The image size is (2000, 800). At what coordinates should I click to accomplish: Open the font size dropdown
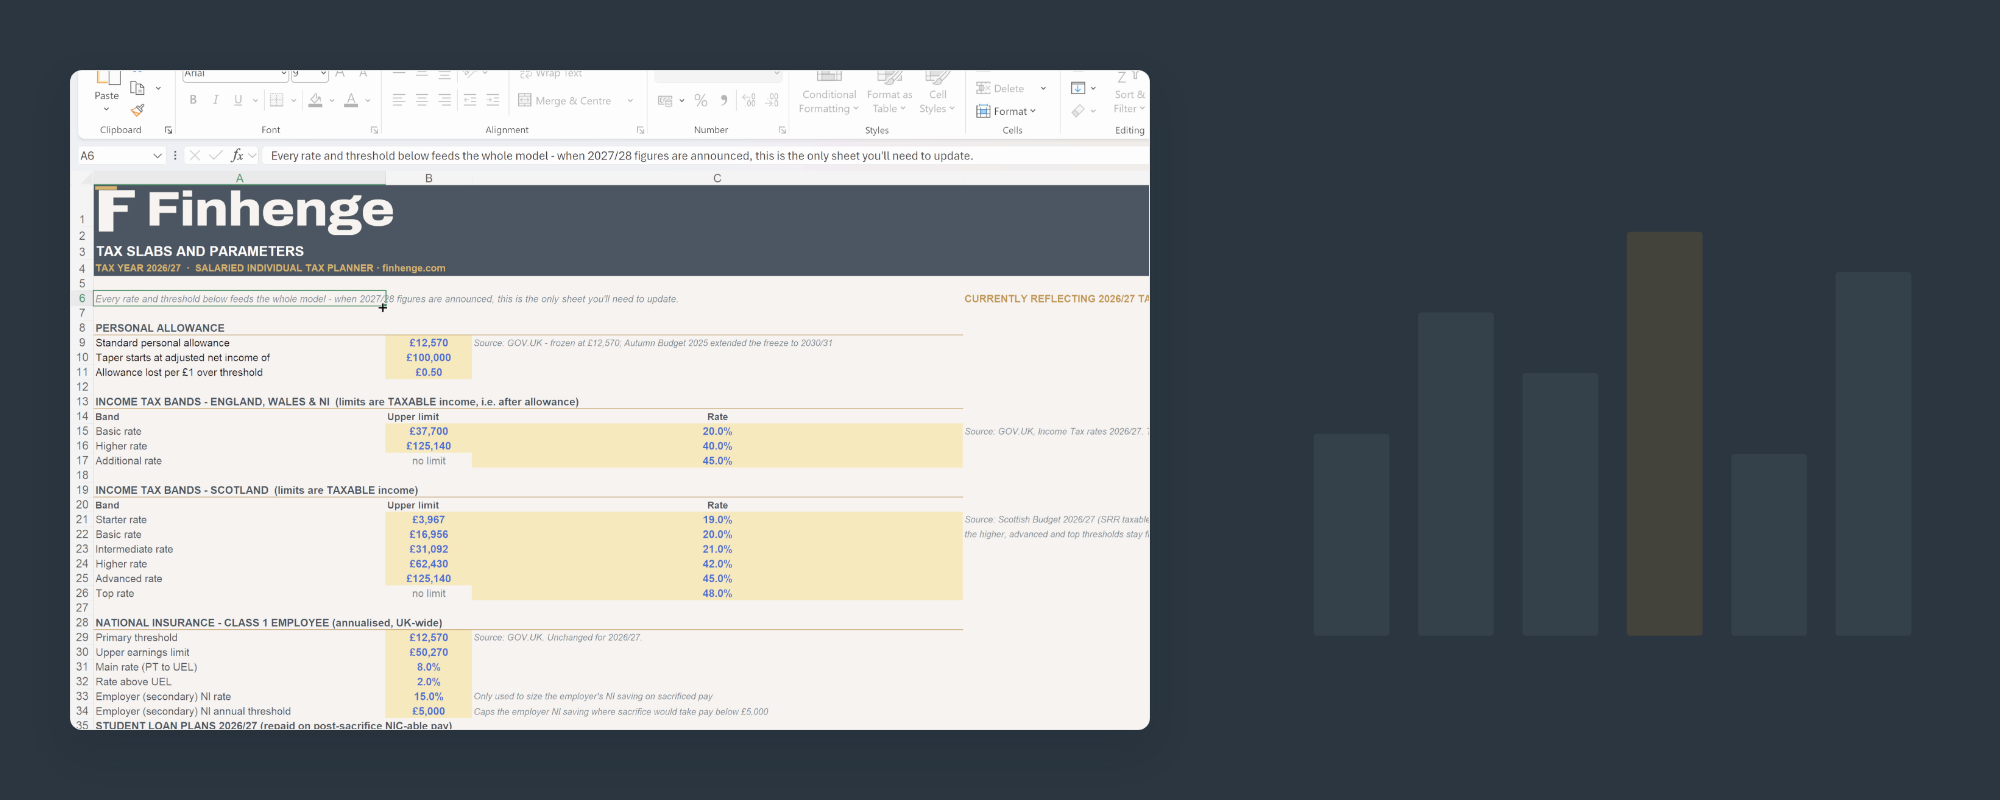(323, 74)
